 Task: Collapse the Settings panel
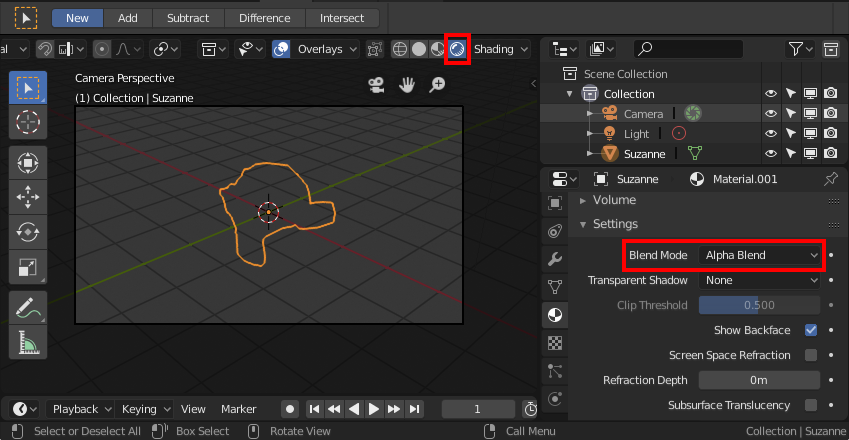point(583,224)
